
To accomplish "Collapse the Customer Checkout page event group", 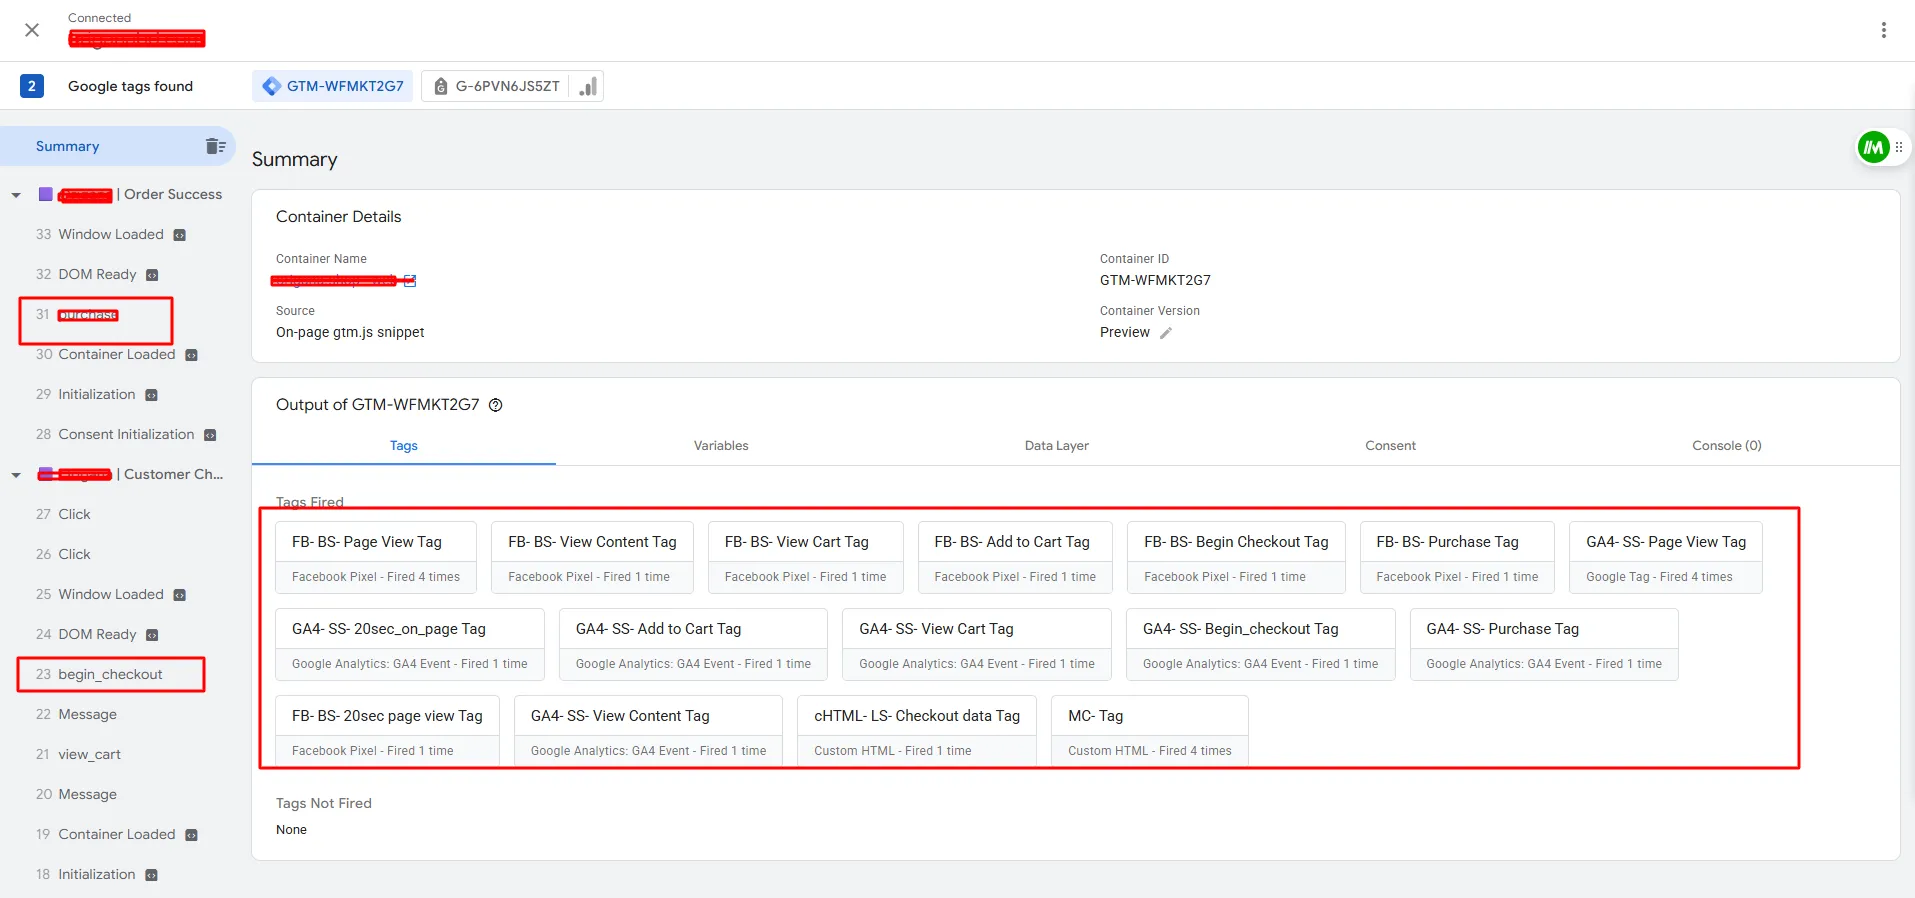I will point(16,475).
